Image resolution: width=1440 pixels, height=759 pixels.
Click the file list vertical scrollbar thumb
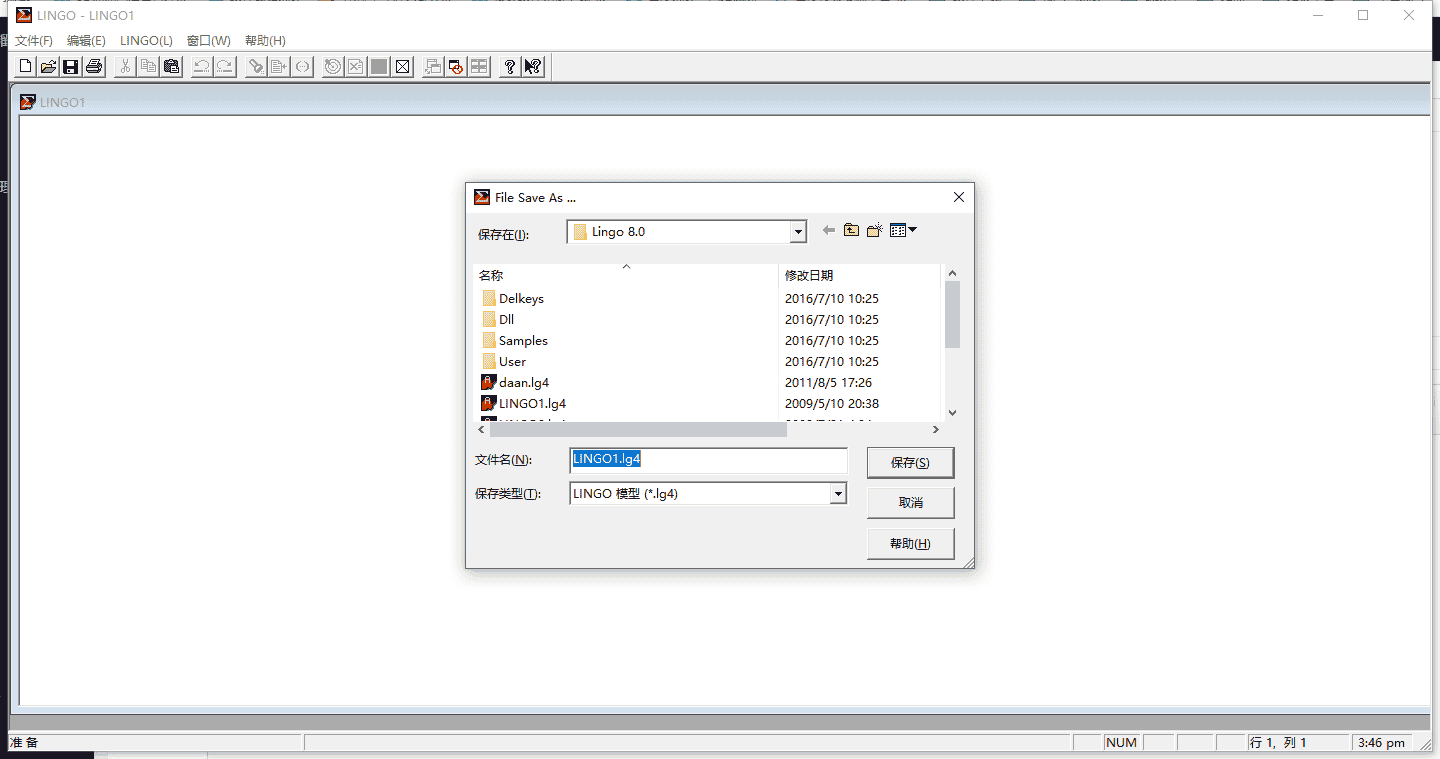952,314
